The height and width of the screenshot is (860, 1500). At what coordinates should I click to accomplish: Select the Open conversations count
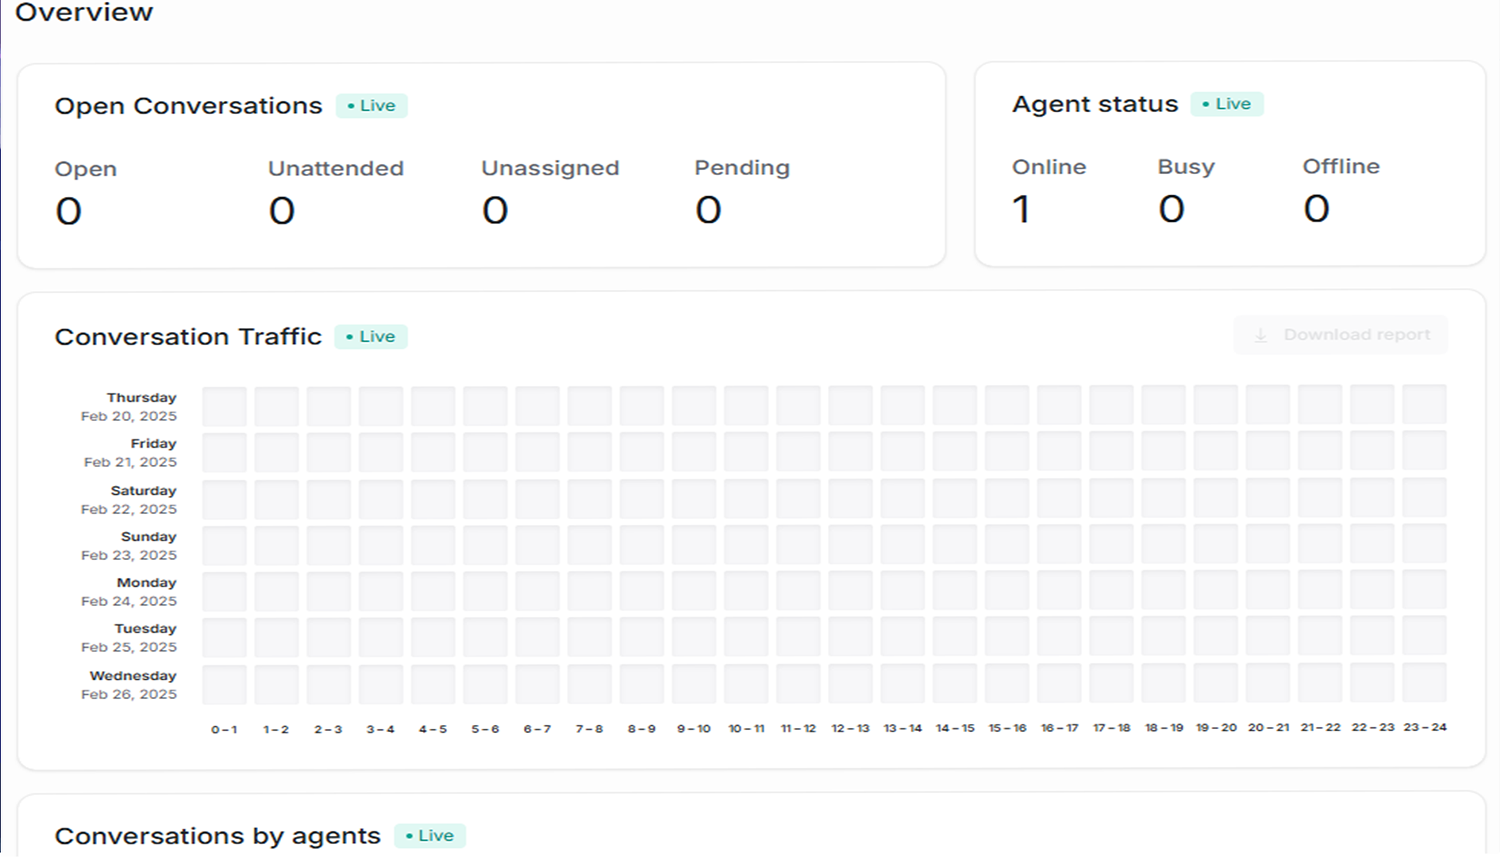pyautogui.click(x=69, y=211)
